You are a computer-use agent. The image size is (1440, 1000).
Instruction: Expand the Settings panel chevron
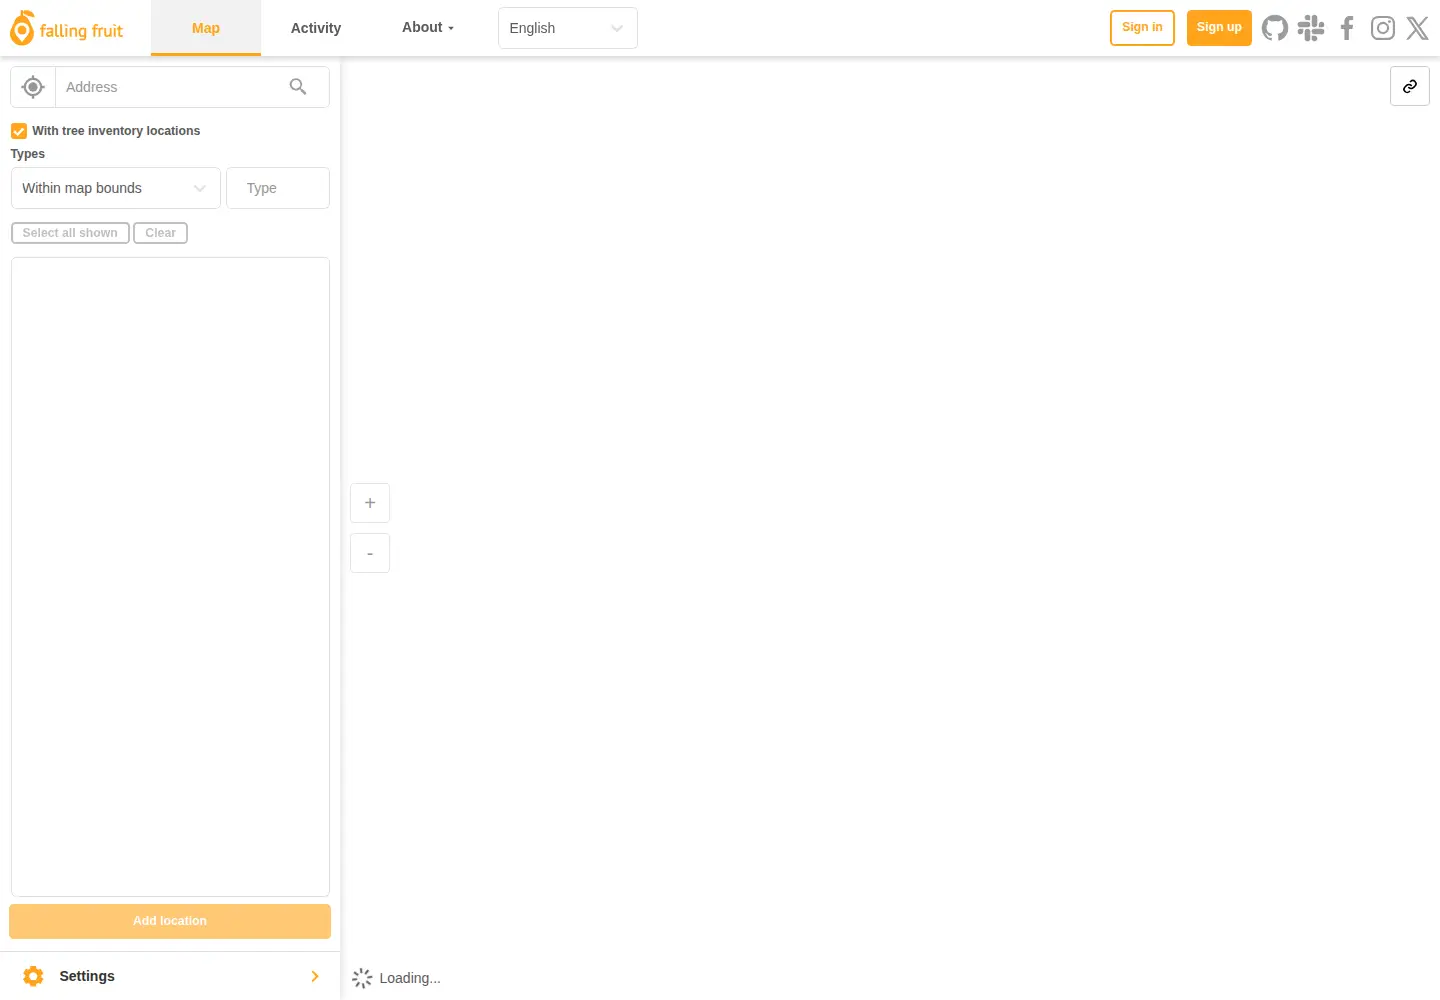pyautogui.click(x=315, y=976)
